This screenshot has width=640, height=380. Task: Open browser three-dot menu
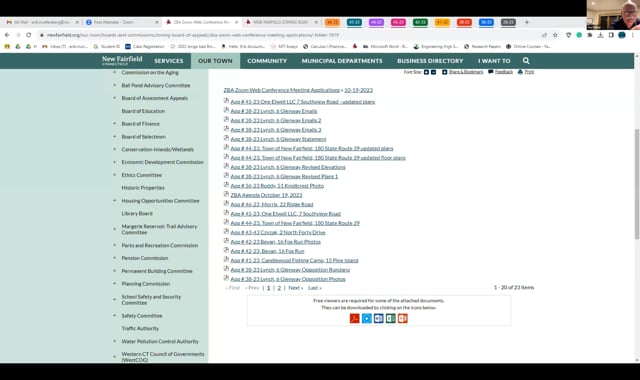point(633,35)
